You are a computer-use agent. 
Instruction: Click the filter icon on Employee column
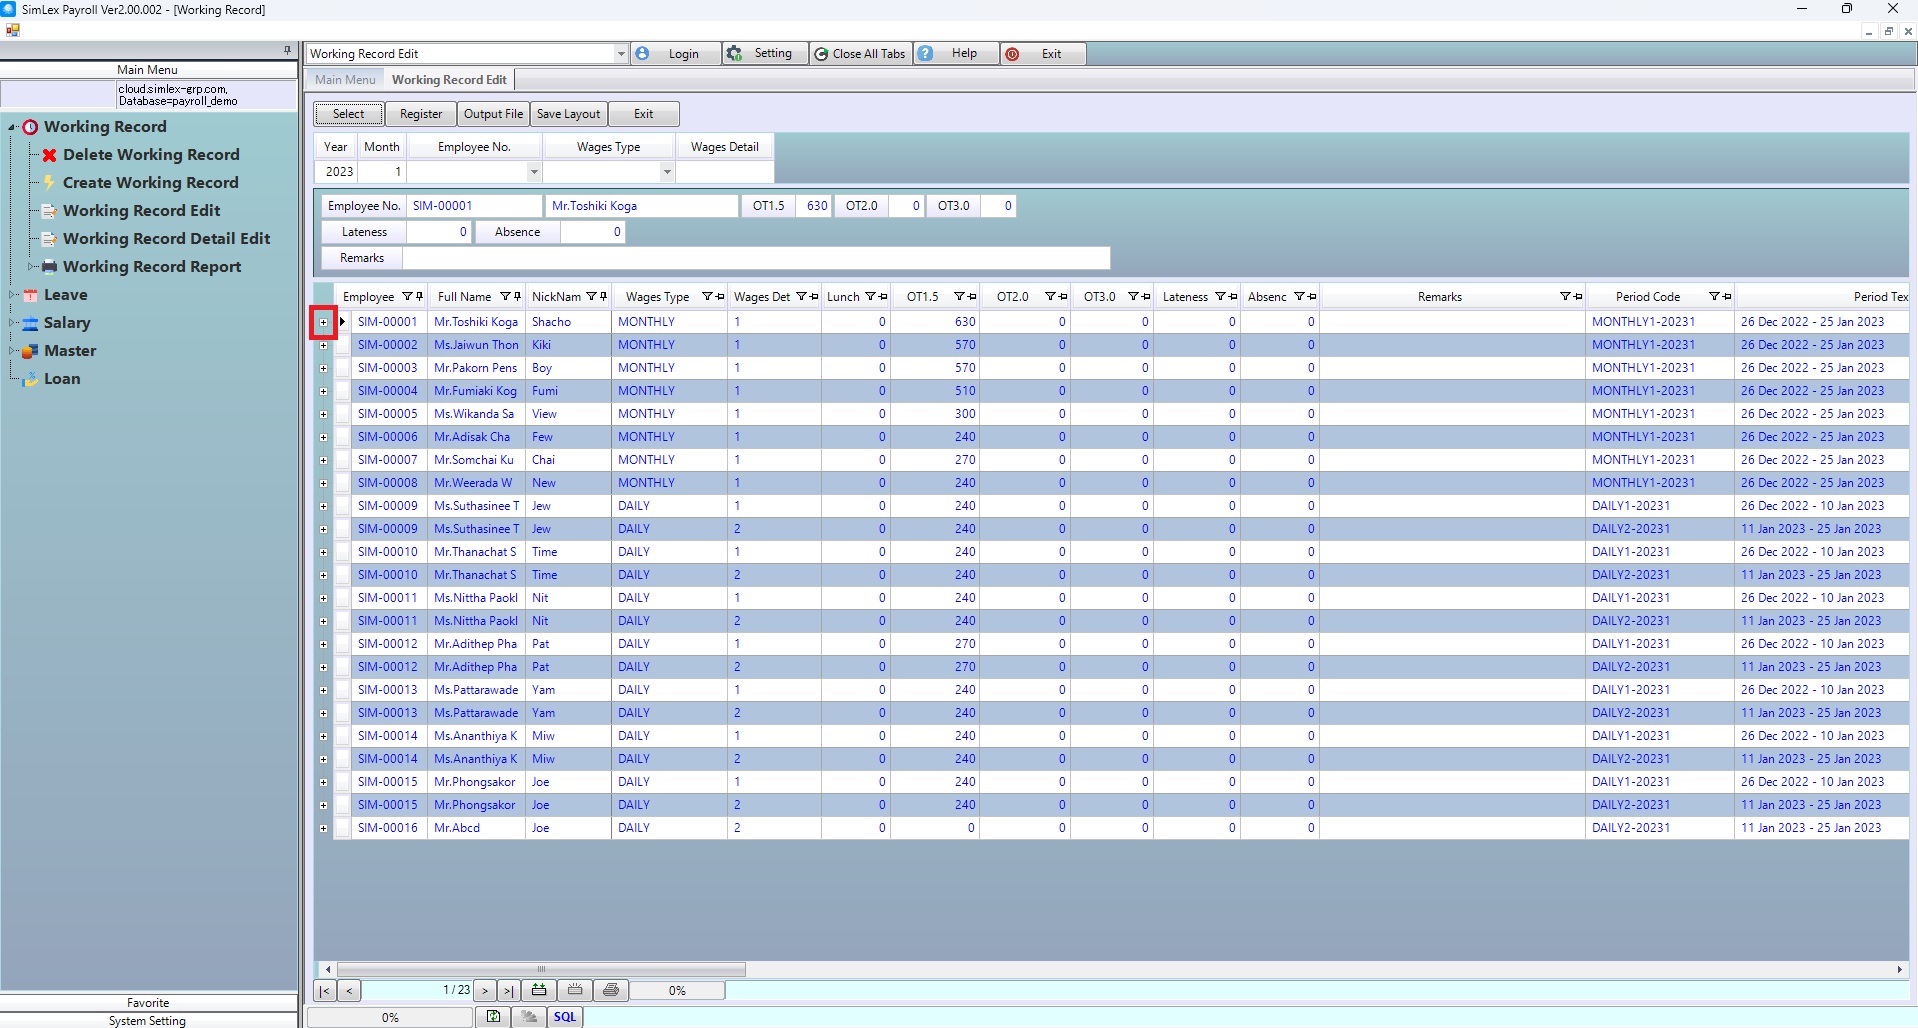(407, 297)
